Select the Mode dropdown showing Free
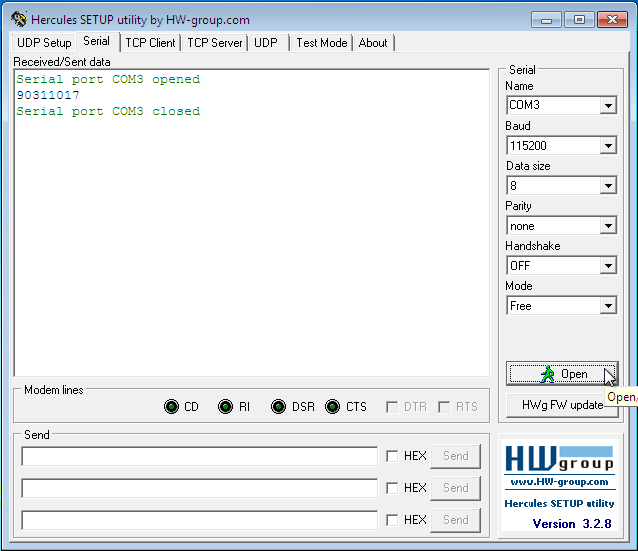638x551 pixels. pos(561,306)
